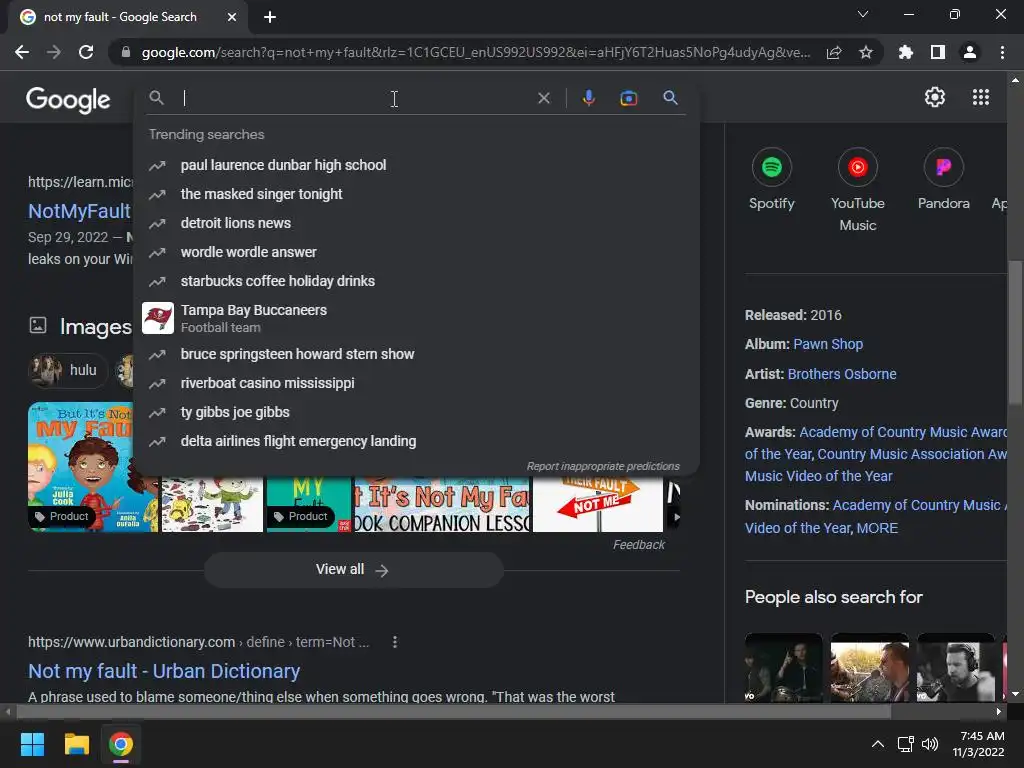Select 'wordle wordle answer' suggestion

(x=416, y=252)
